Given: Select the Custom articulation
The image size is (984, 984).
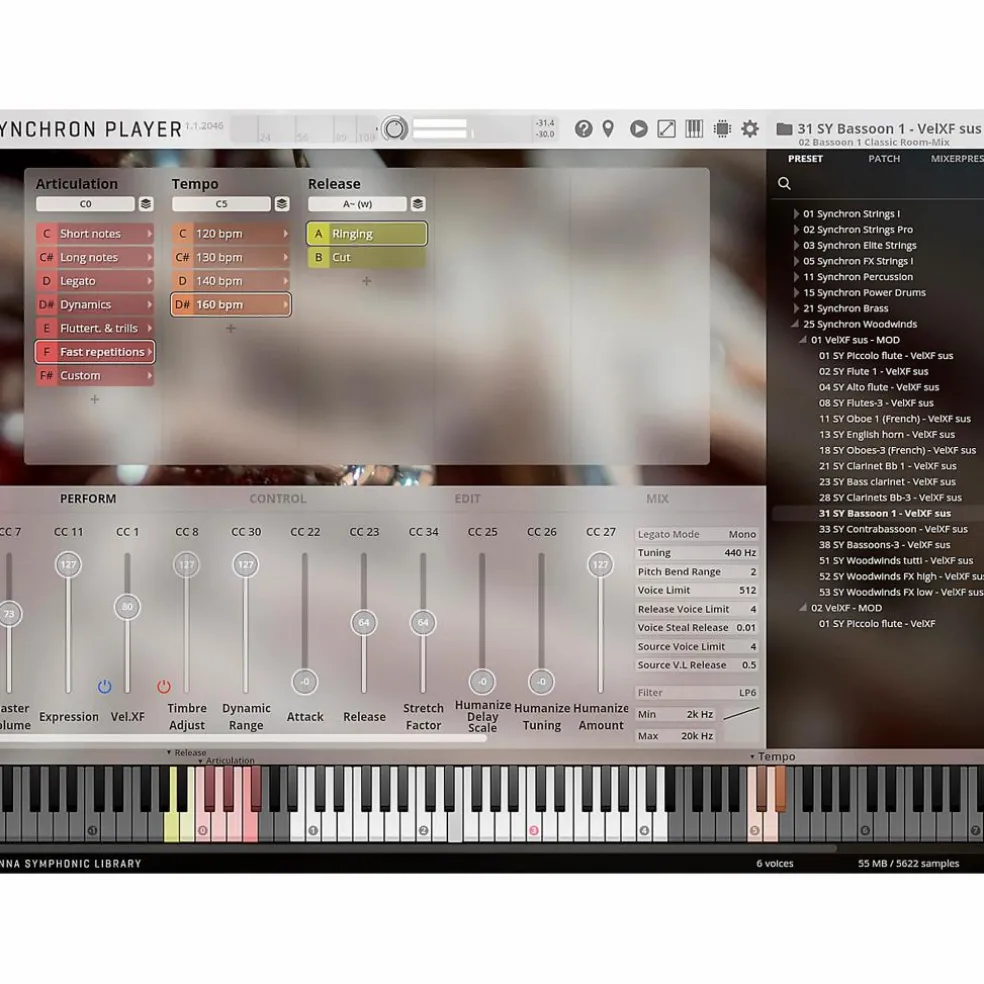Looking at the screenshot, I should point(95,375).
